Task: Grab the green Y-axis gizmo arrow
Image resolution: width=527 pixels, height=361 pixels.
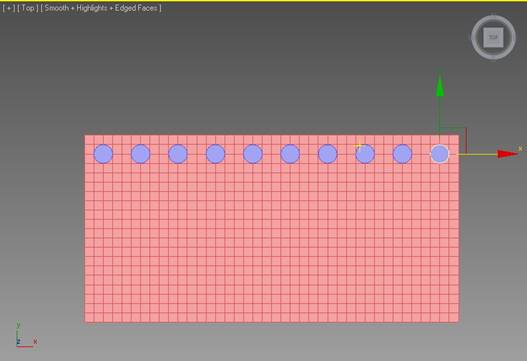Action: [x=440, y=86]
